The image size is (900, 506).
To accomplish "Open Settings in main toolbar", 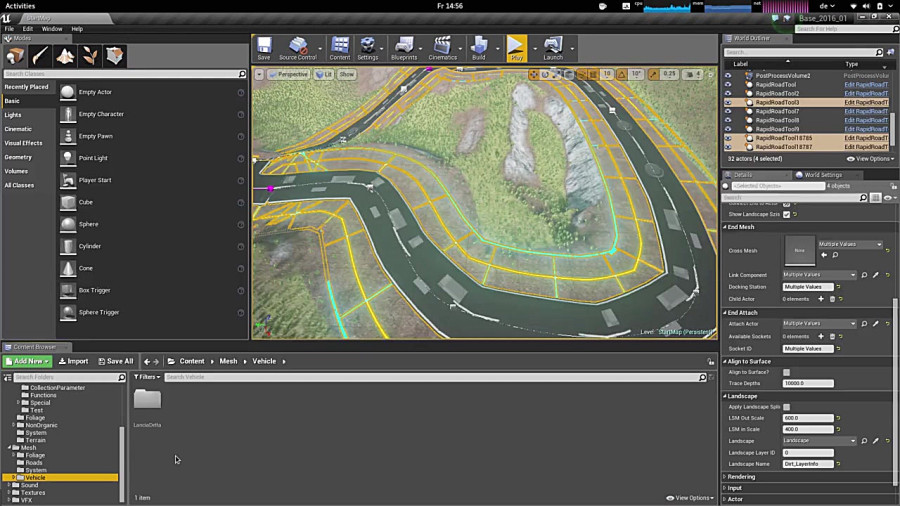I will [x=367, y=48].
